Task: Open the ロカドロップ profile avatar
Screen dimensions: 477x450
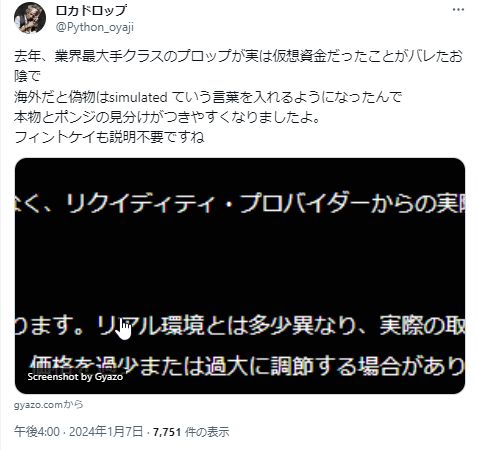Action: click(30, 18)
